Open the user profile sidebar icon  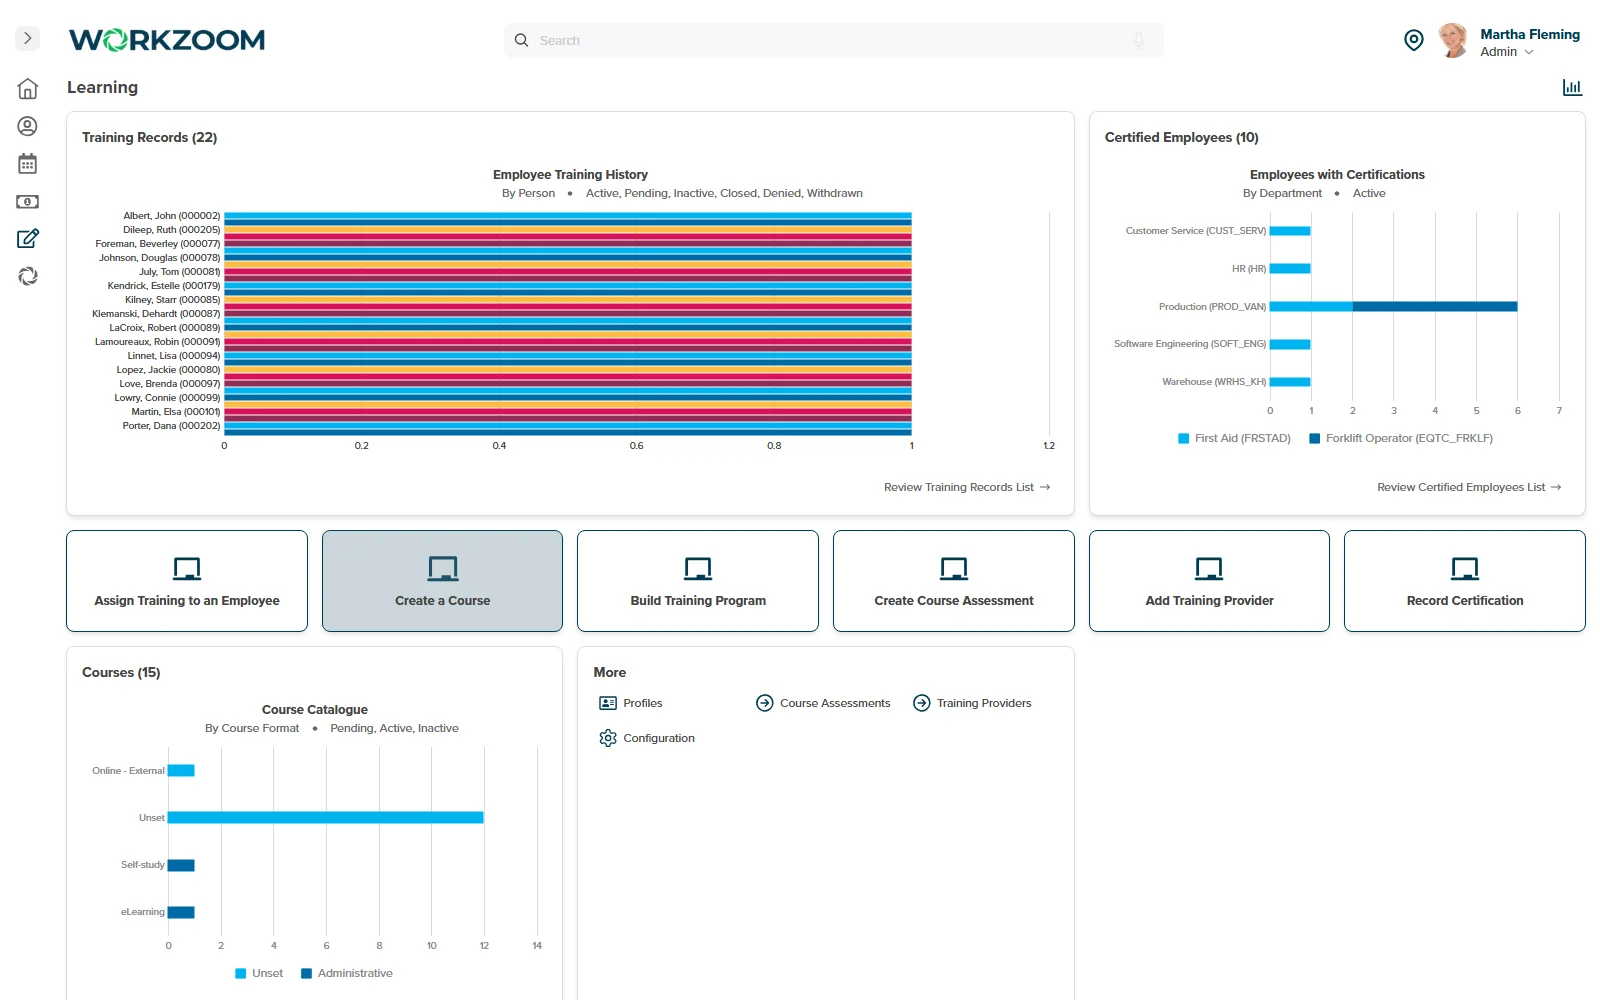click(28, 126)
